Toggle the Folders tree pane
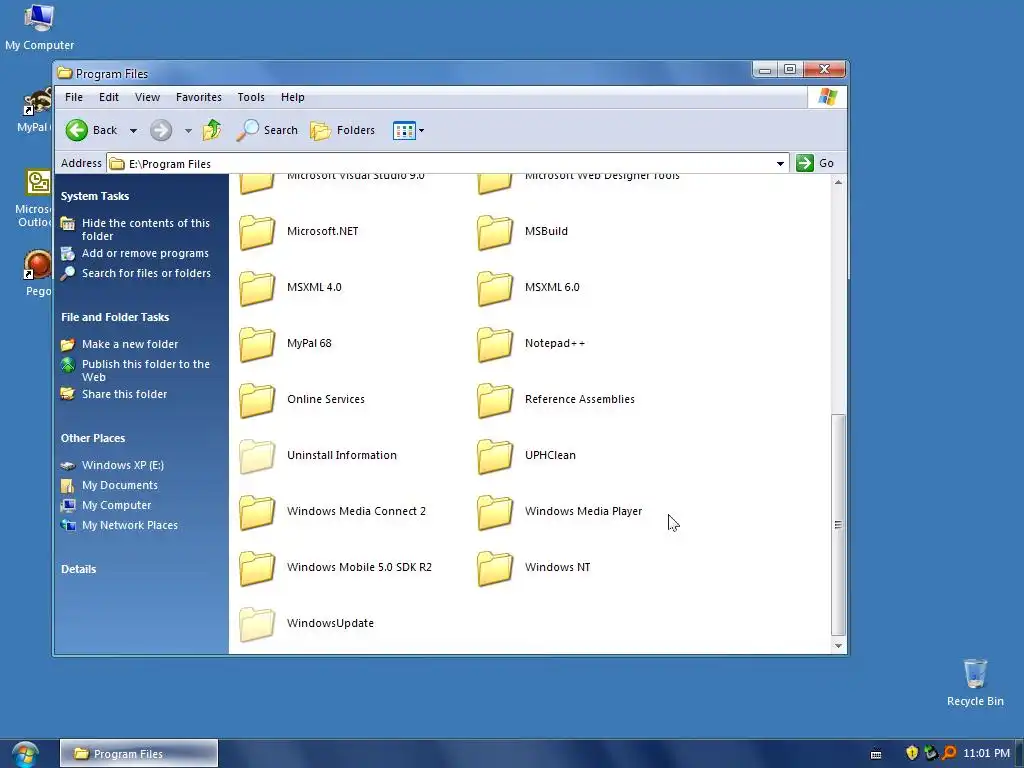The image size is (1024, 768). pyautogui.click(x=343, y=131)
